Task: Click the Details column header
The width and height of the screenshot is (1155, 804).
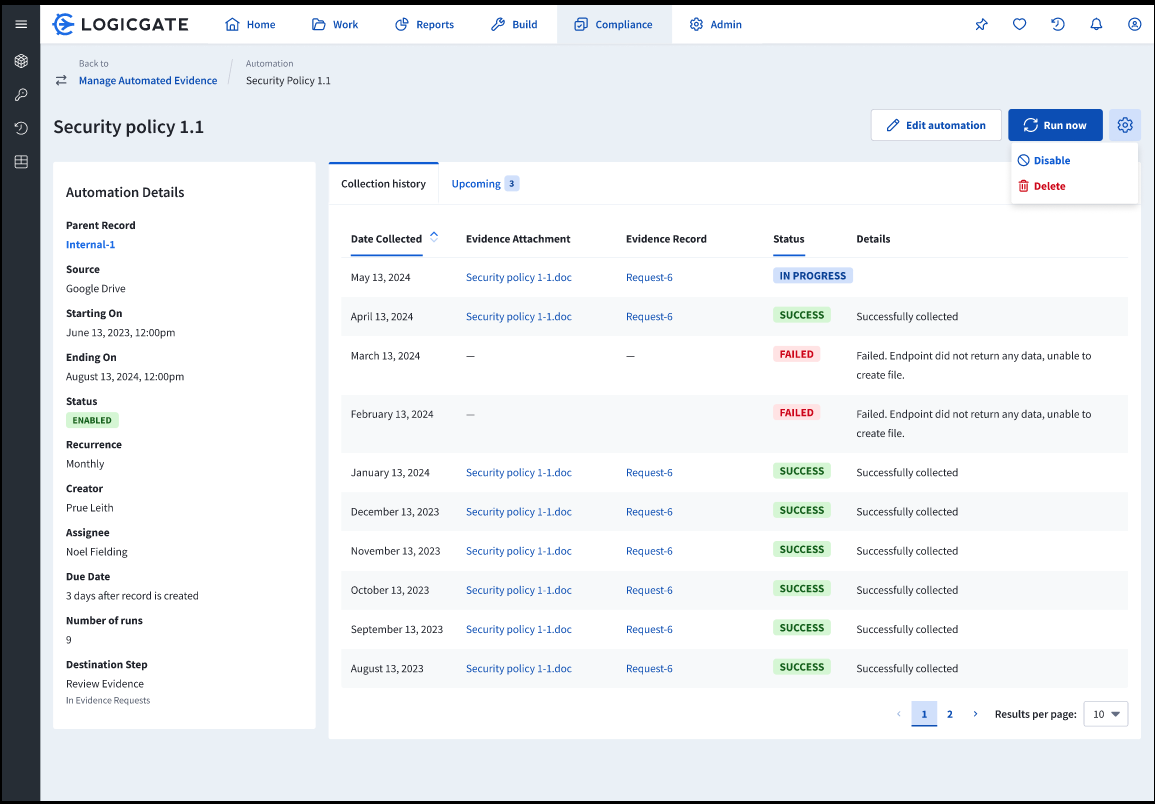Action: coord(873,239)
